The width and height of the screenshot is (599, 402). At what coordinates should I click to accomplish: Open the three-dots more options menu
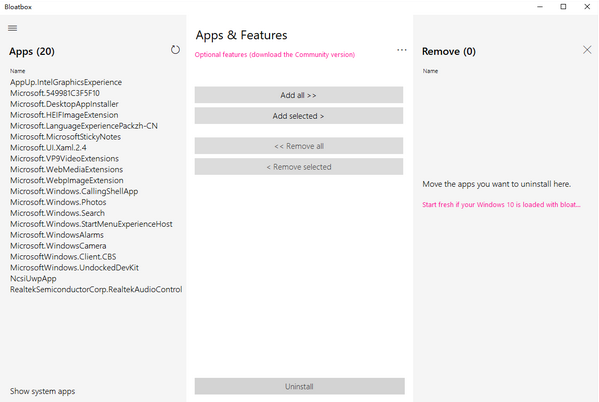click(x=401, y=50)
